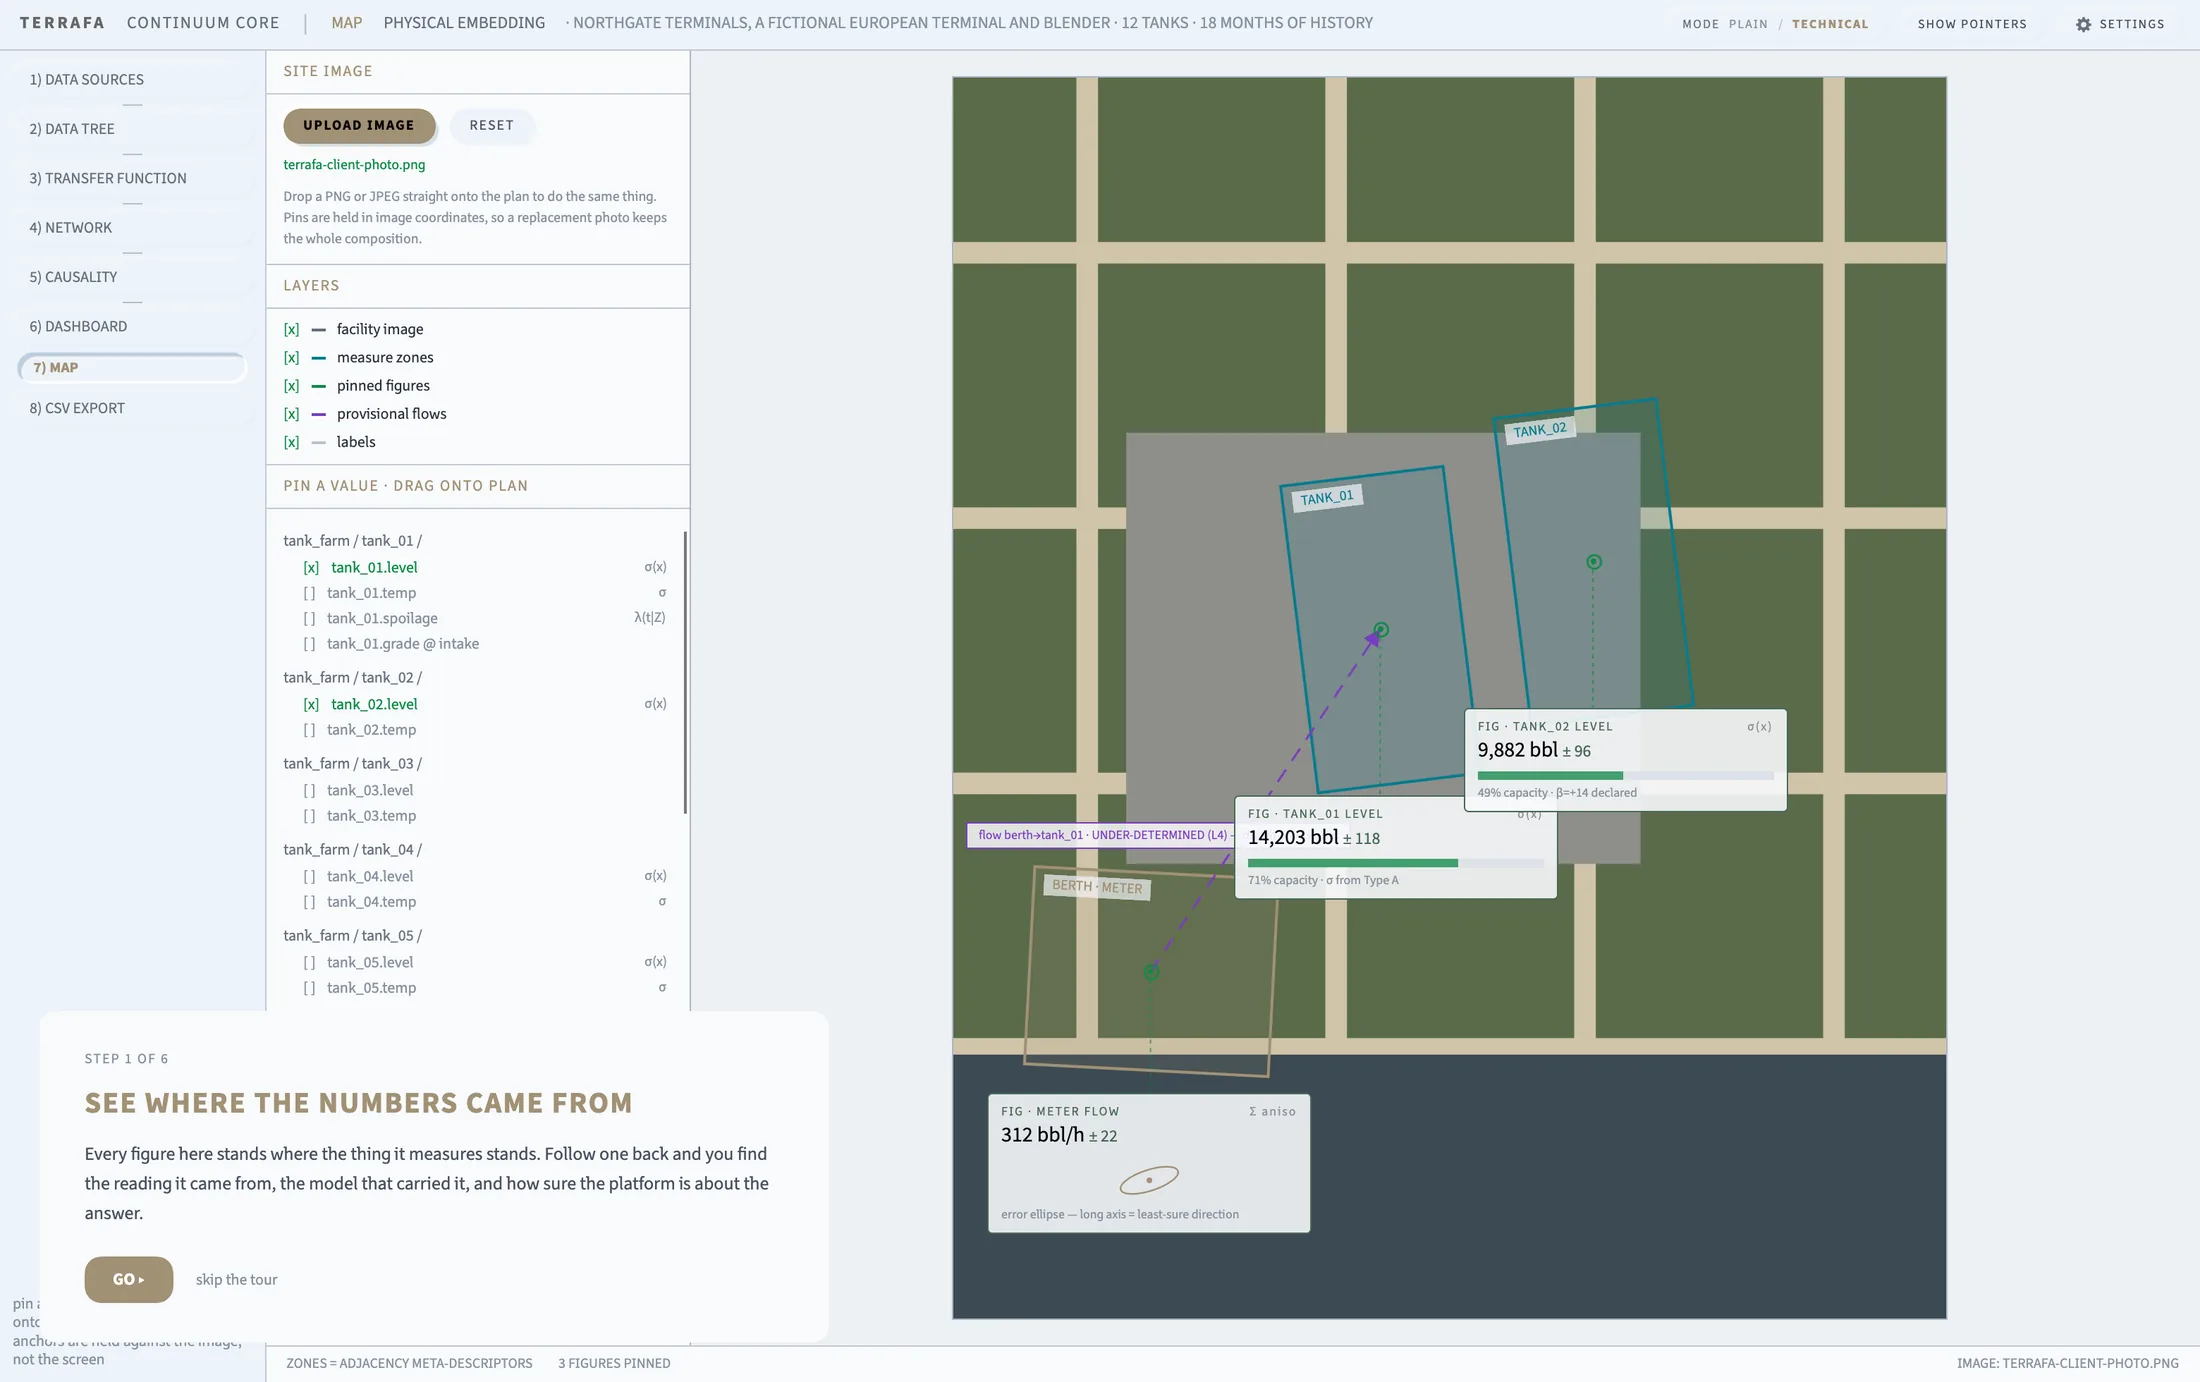Click the σ(x) tag in Tank_02 Level card
This screenshot has width=2200, height=1382.
click(1759, 726)
